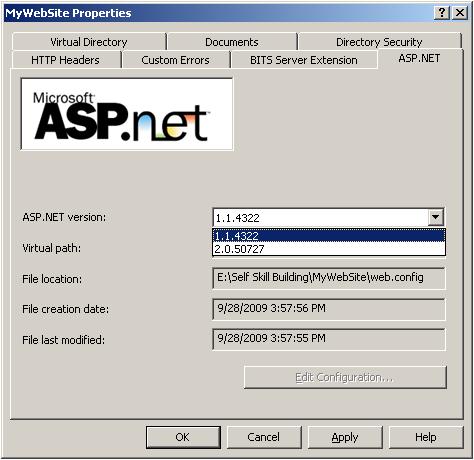The image size is (474, 460).
Task: Open the Custom Errors tab
Action: pyautogui.click(x=175, y=60)
